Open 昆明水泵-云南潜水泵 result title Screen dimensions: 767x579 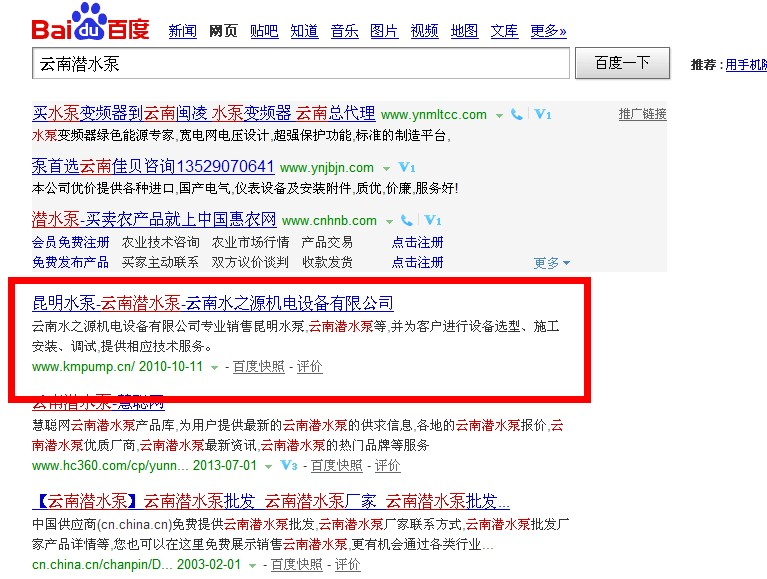pos(213,303)
